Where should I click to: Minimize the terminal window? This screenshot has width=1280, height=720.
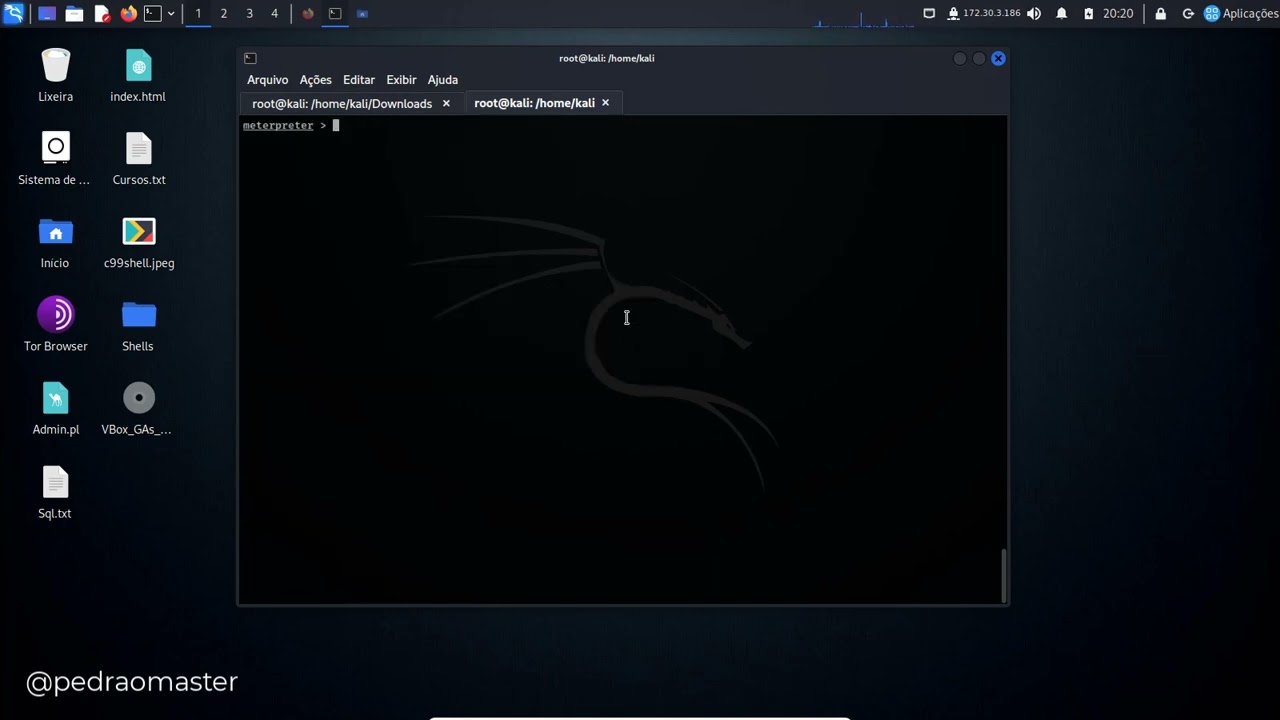click(x=960, y=58)
